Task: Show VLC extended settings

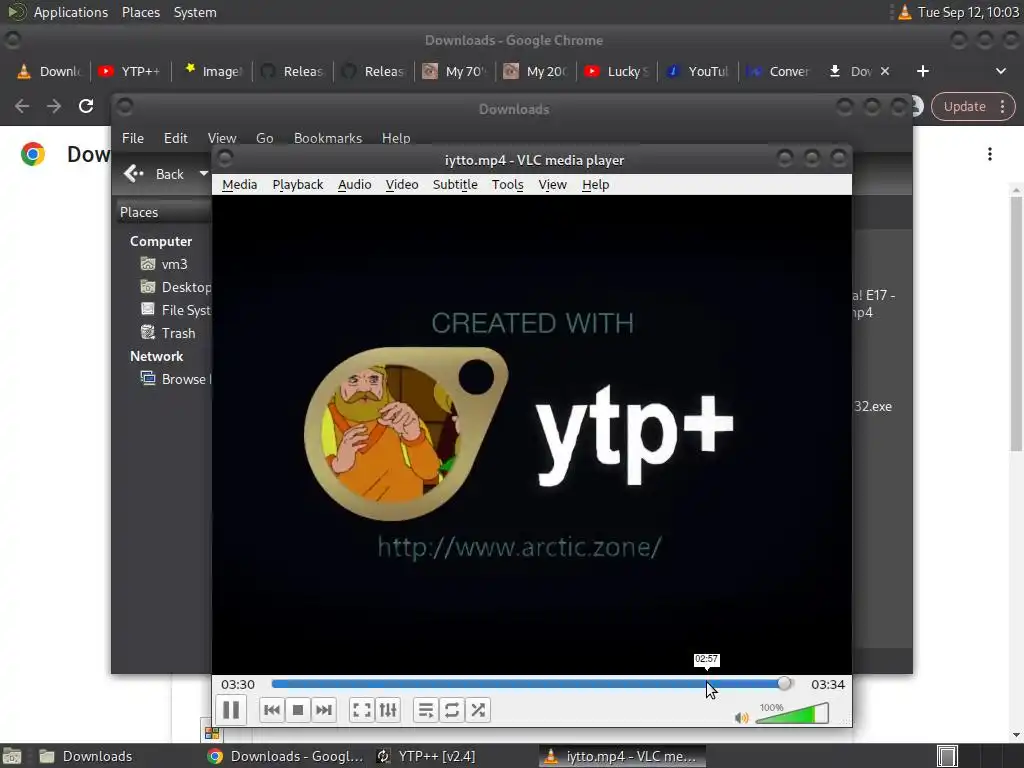Action: (x=388, y=710)
